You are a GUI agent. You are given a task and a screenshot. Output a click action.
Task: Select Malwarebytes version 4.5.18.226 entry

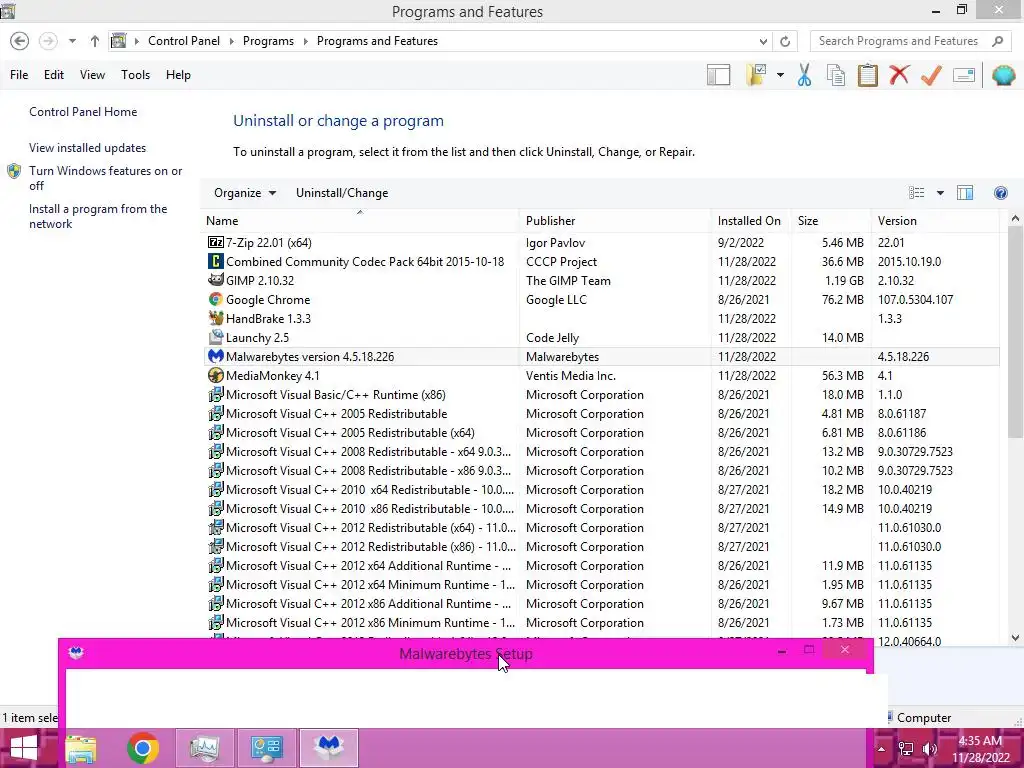tap(600, 357)
